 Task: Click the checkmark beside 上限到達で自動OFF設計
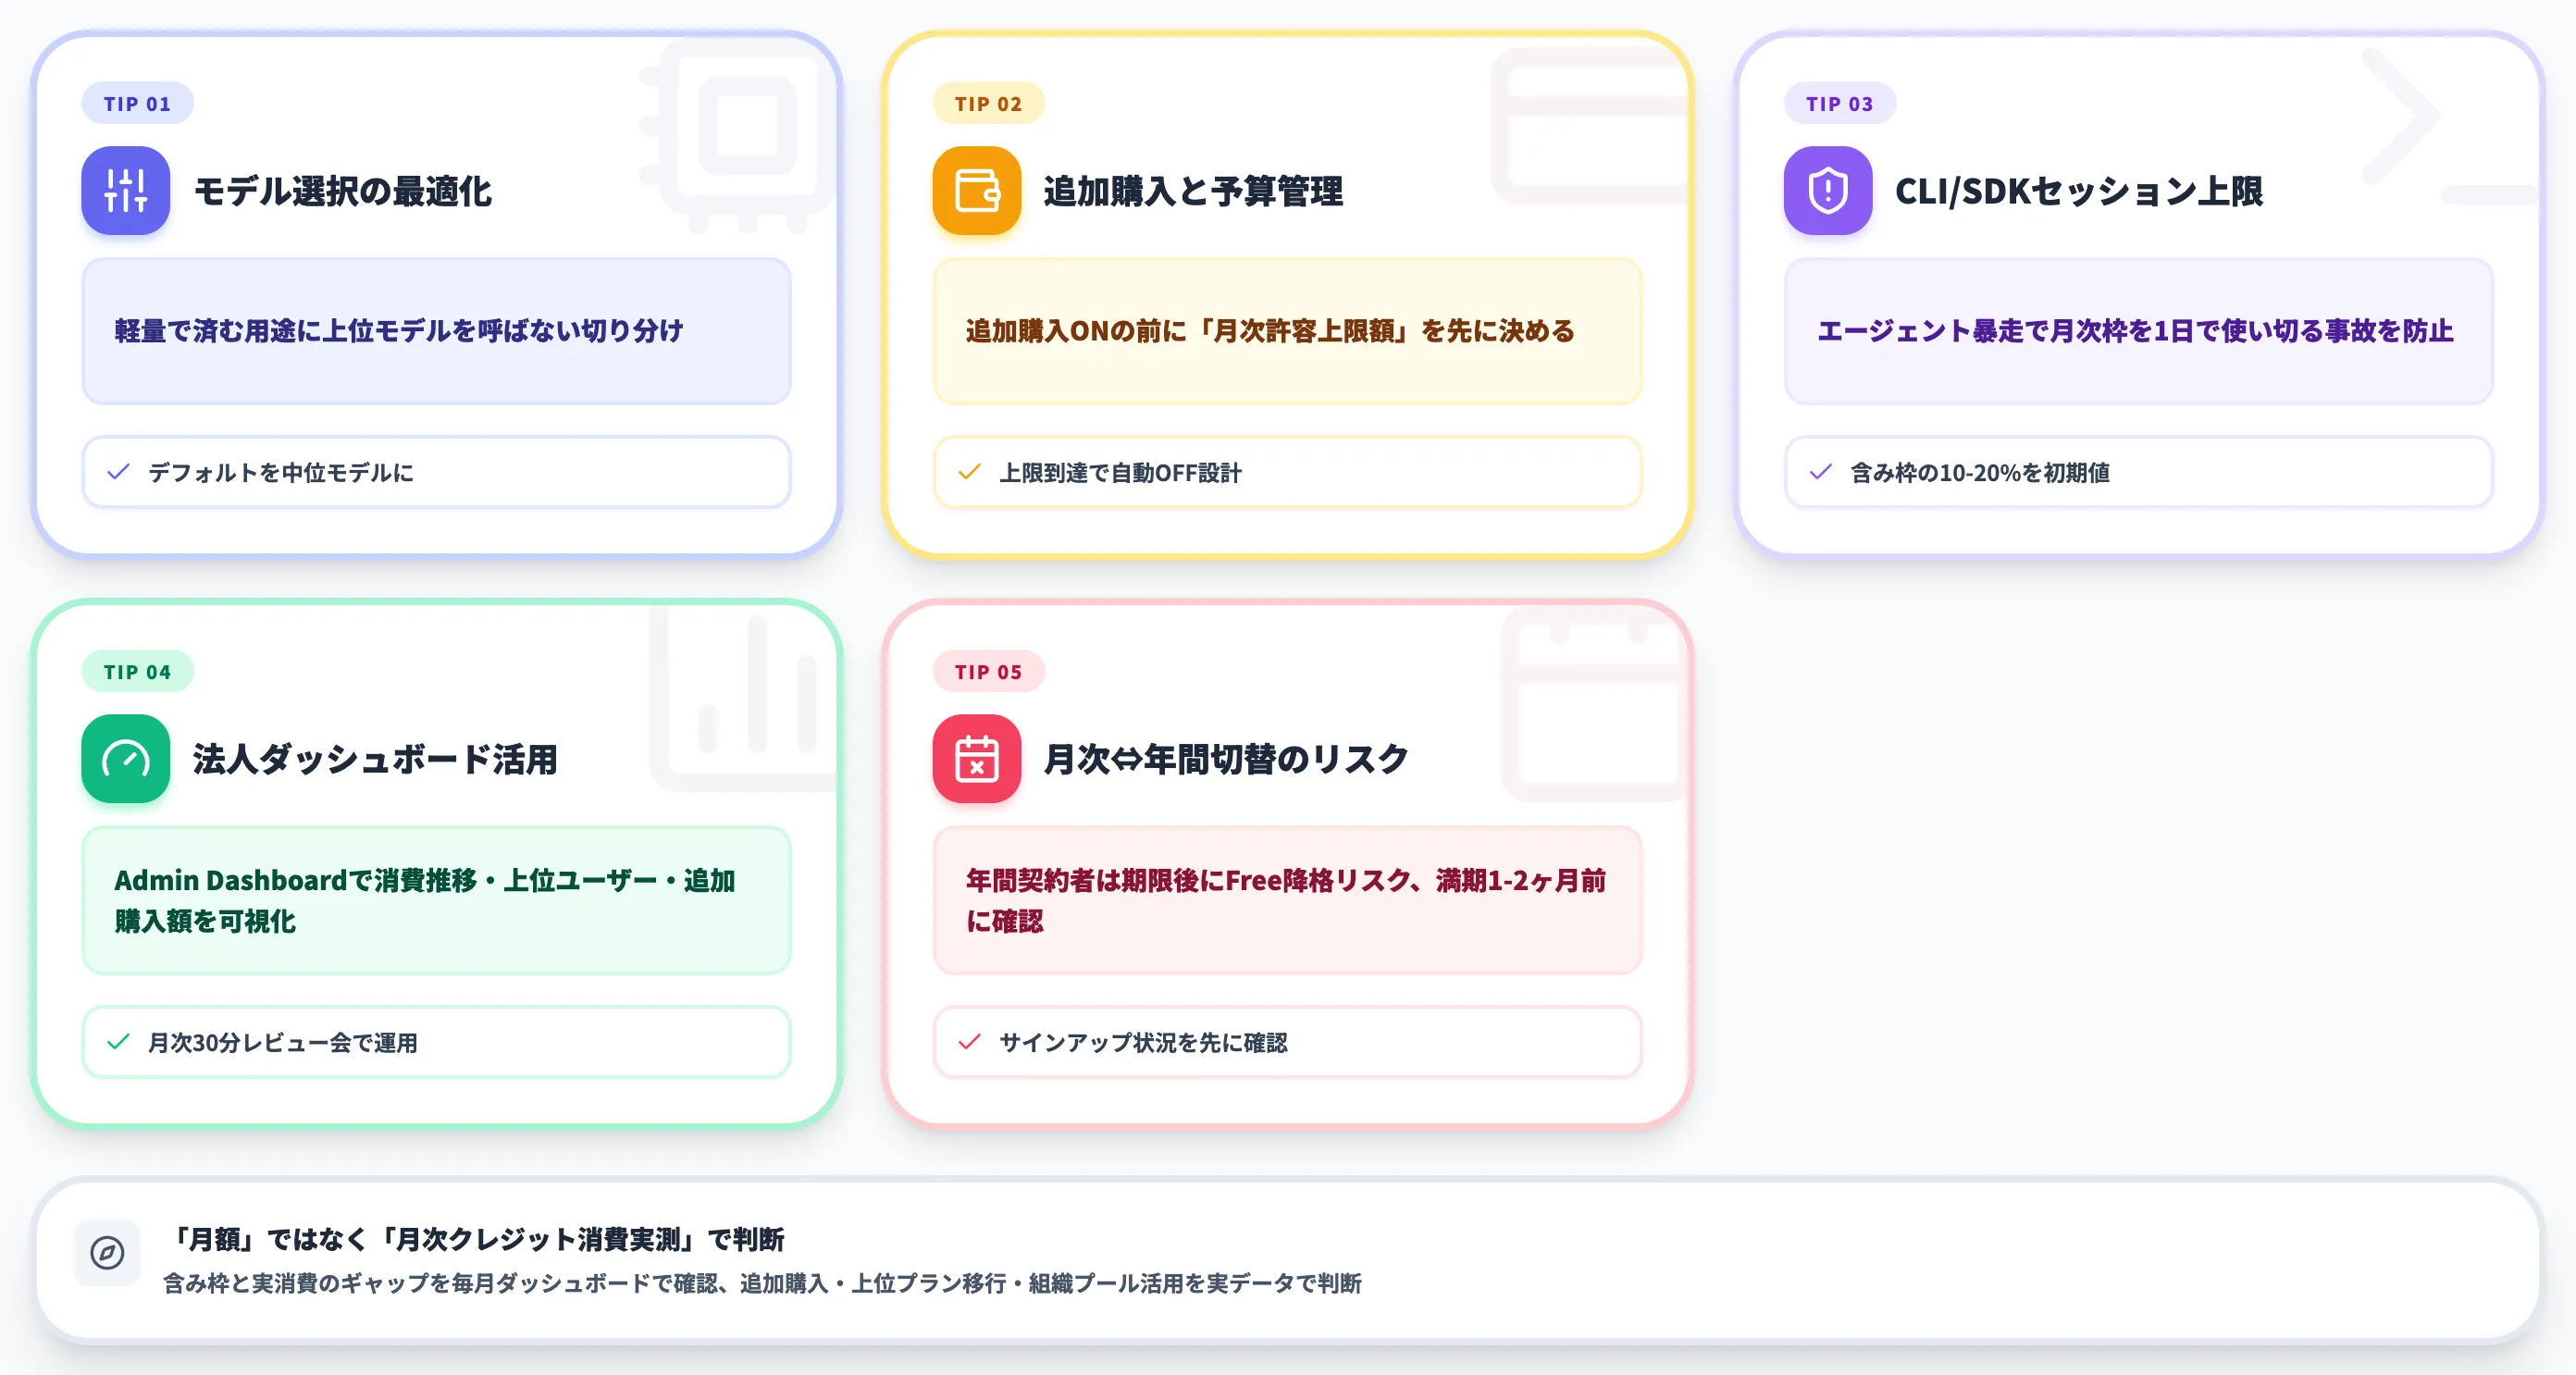point(969,472)
